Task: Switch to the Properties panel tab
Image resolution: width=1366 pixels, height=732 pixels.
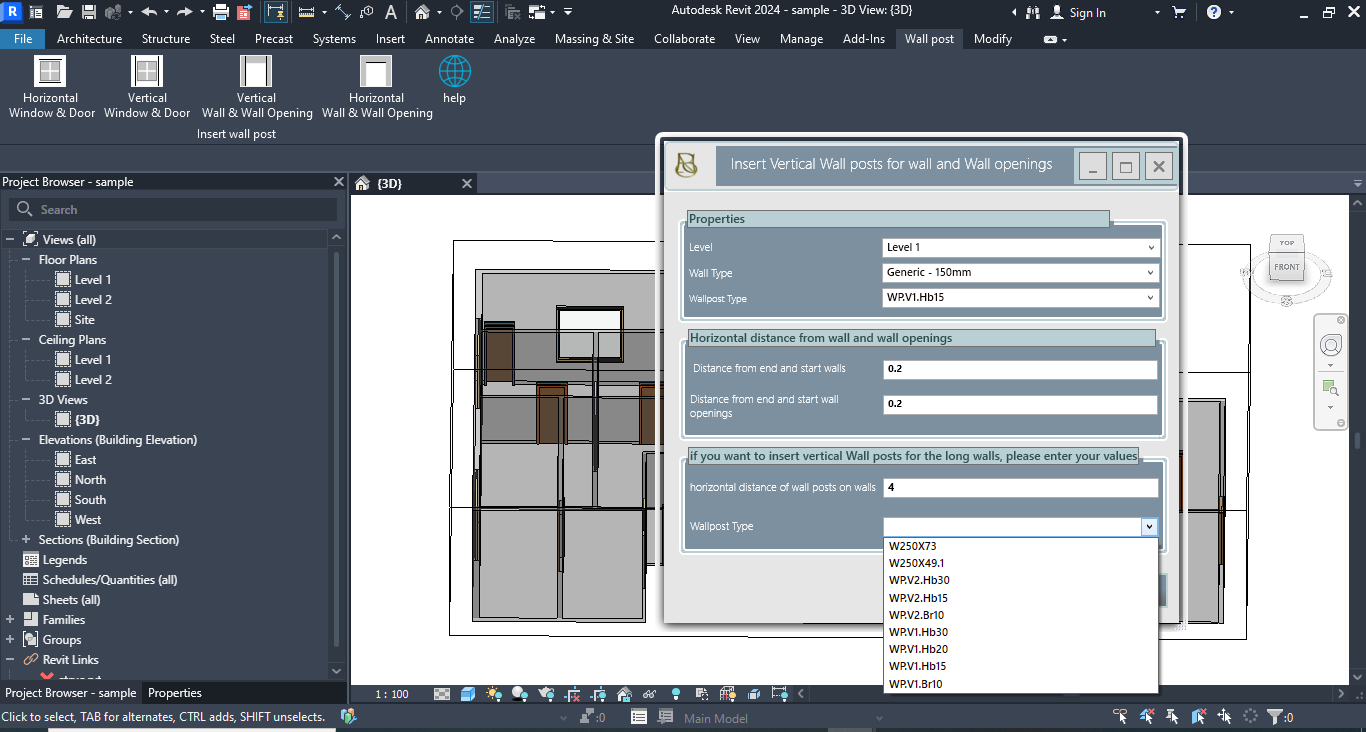Action: tap(175, 693)
